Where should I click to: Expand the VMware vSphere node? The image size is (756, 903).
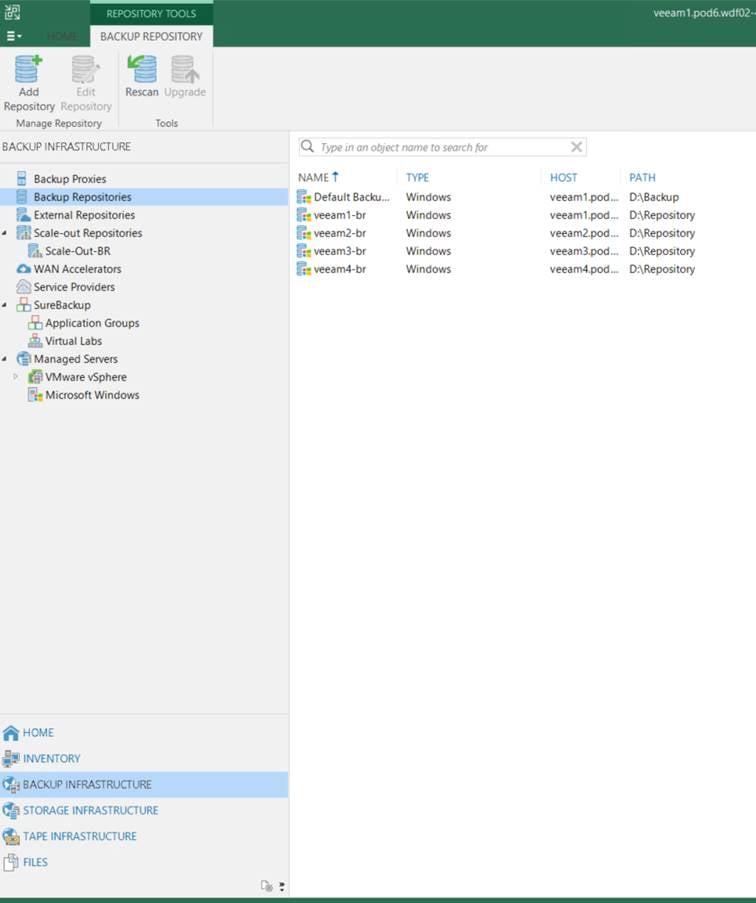16,377
